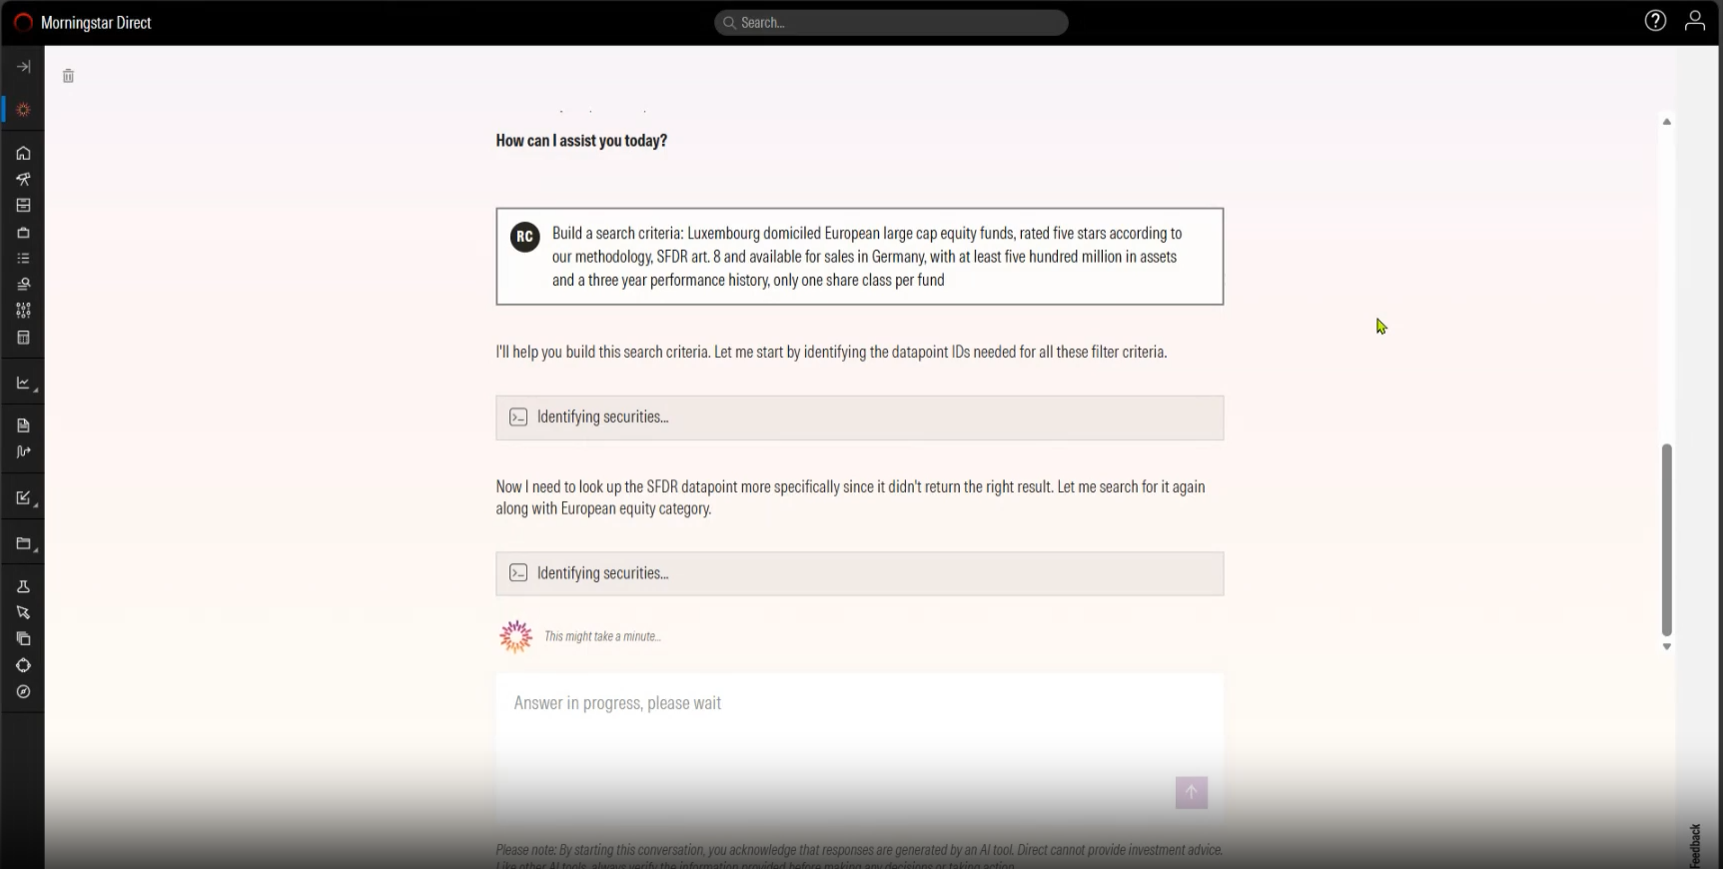Click chat scrollbar up arrow
The width and height of the screenshot is (1723, 869).
[1666, 122]
